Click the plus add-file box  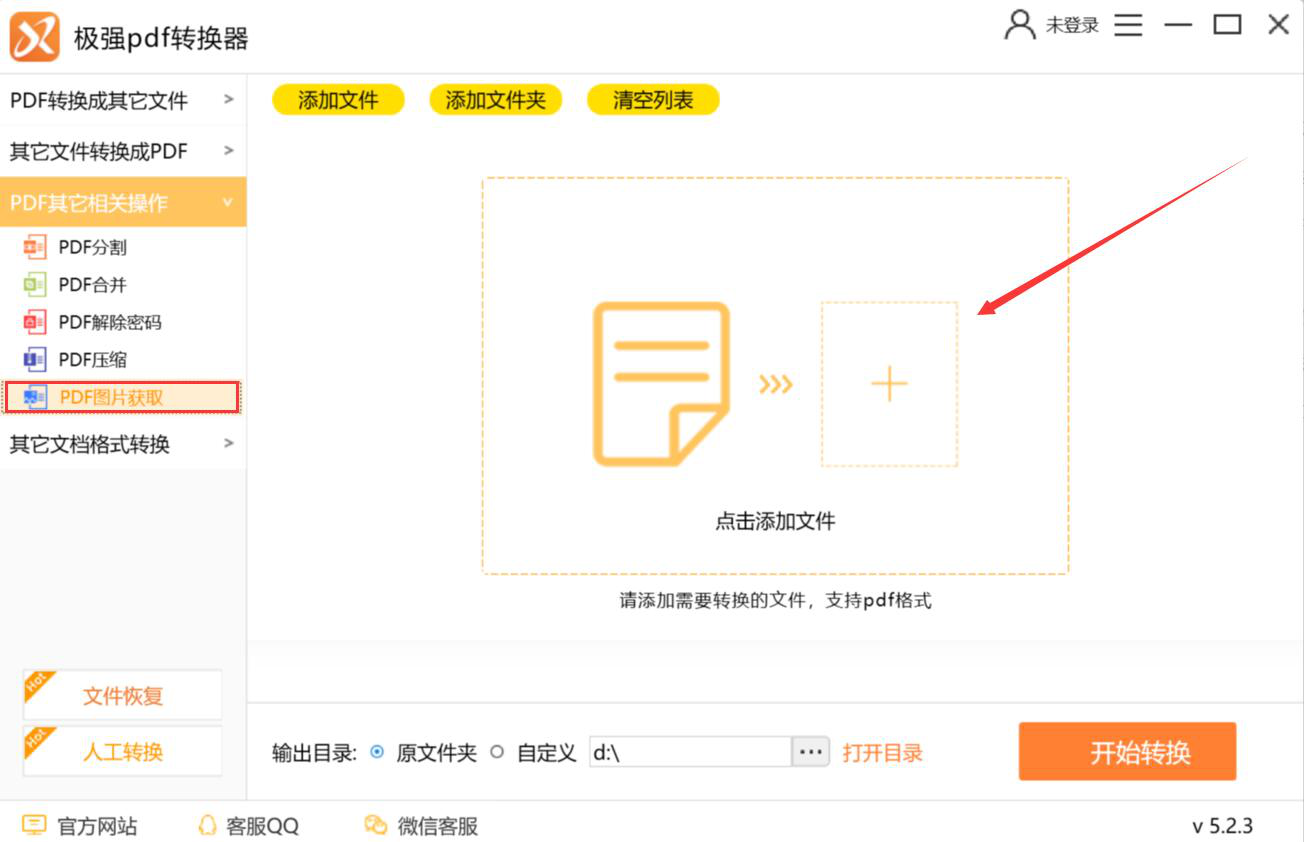coord(889,384)
